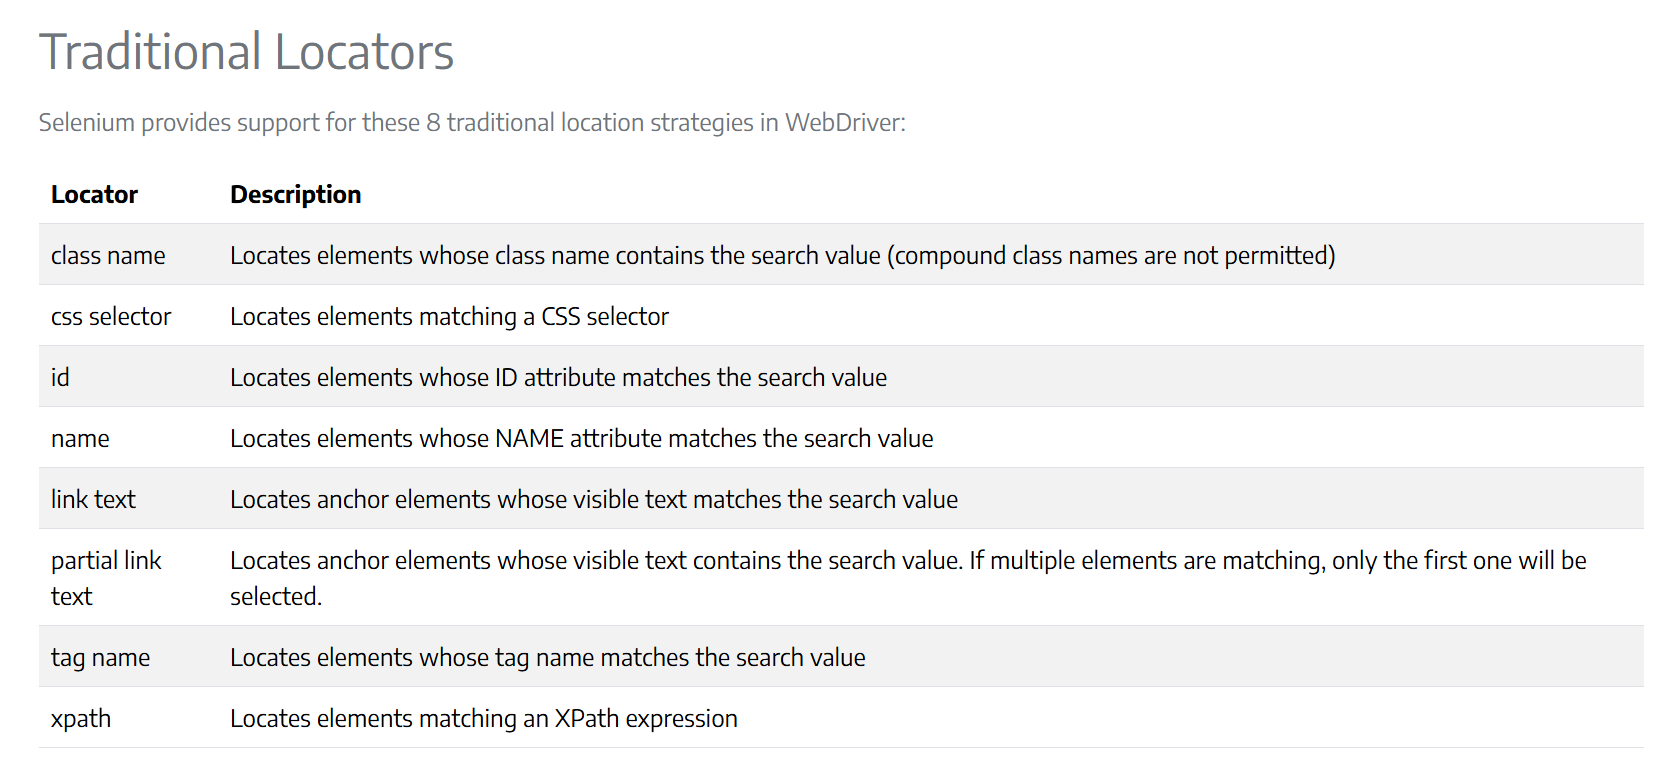Viewport: 1654px width, 759px height.
Task: Click the description of anchor text matching the search value
Action: click(593, 499)
